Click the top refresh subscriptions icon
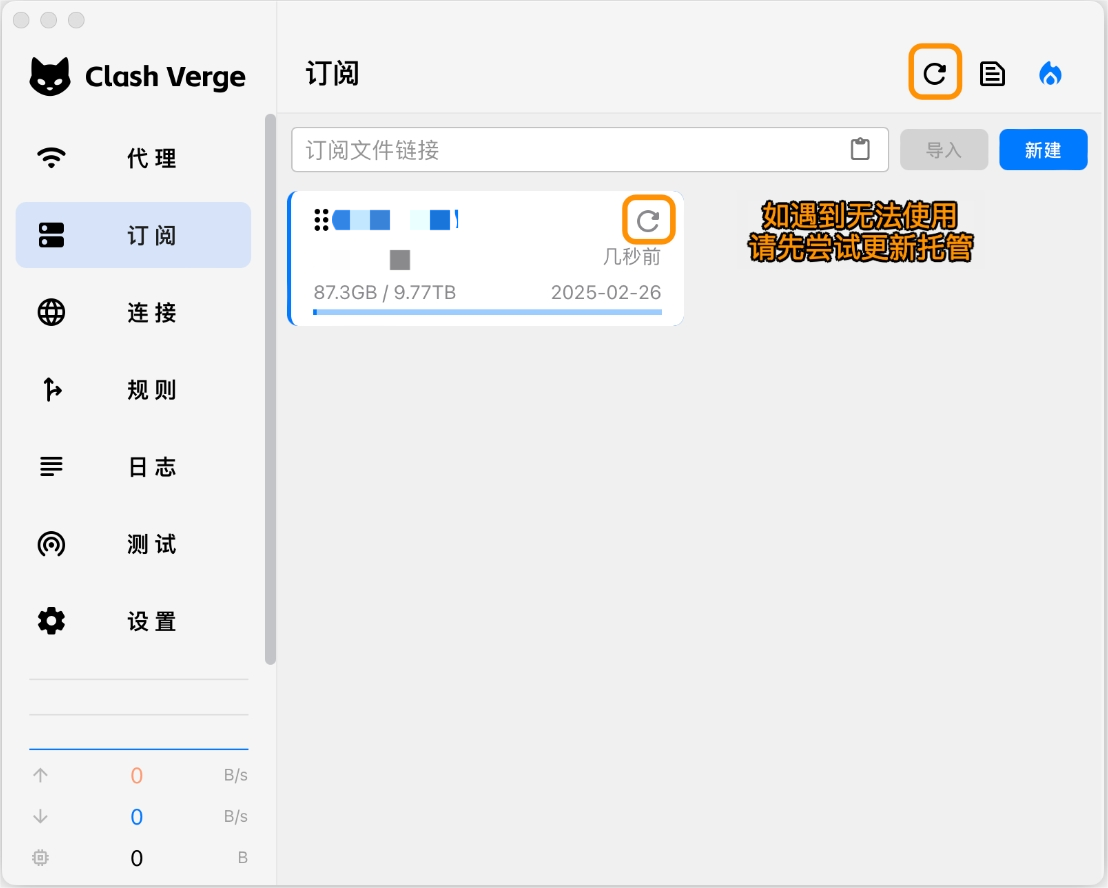 tap(935, 73)
